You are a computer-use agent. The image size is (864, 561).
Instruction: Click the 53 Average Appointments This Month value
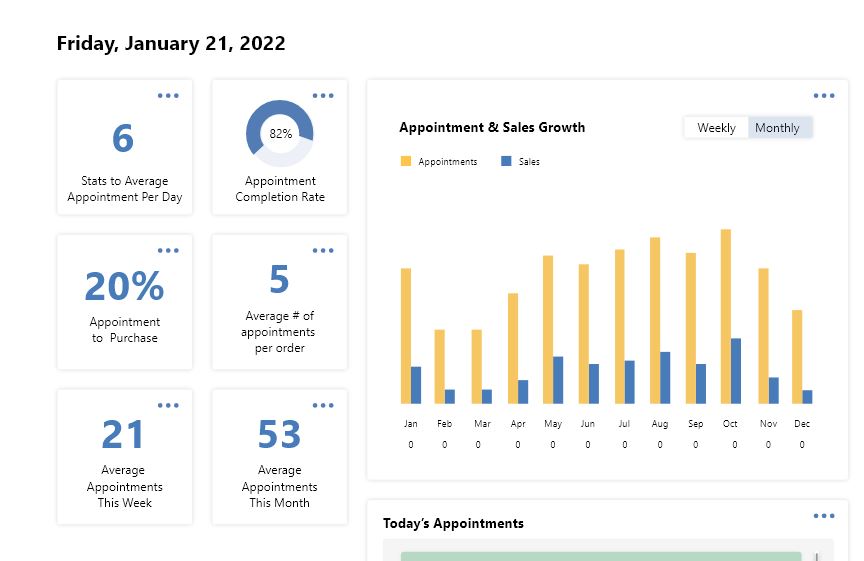click(279, 435)
